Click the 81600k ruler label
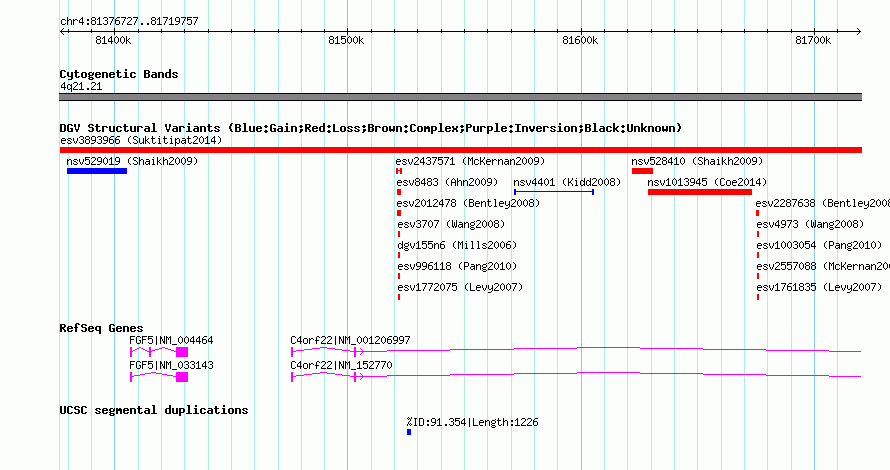Viewport: 890px width, 470px height. click(580, 40)
